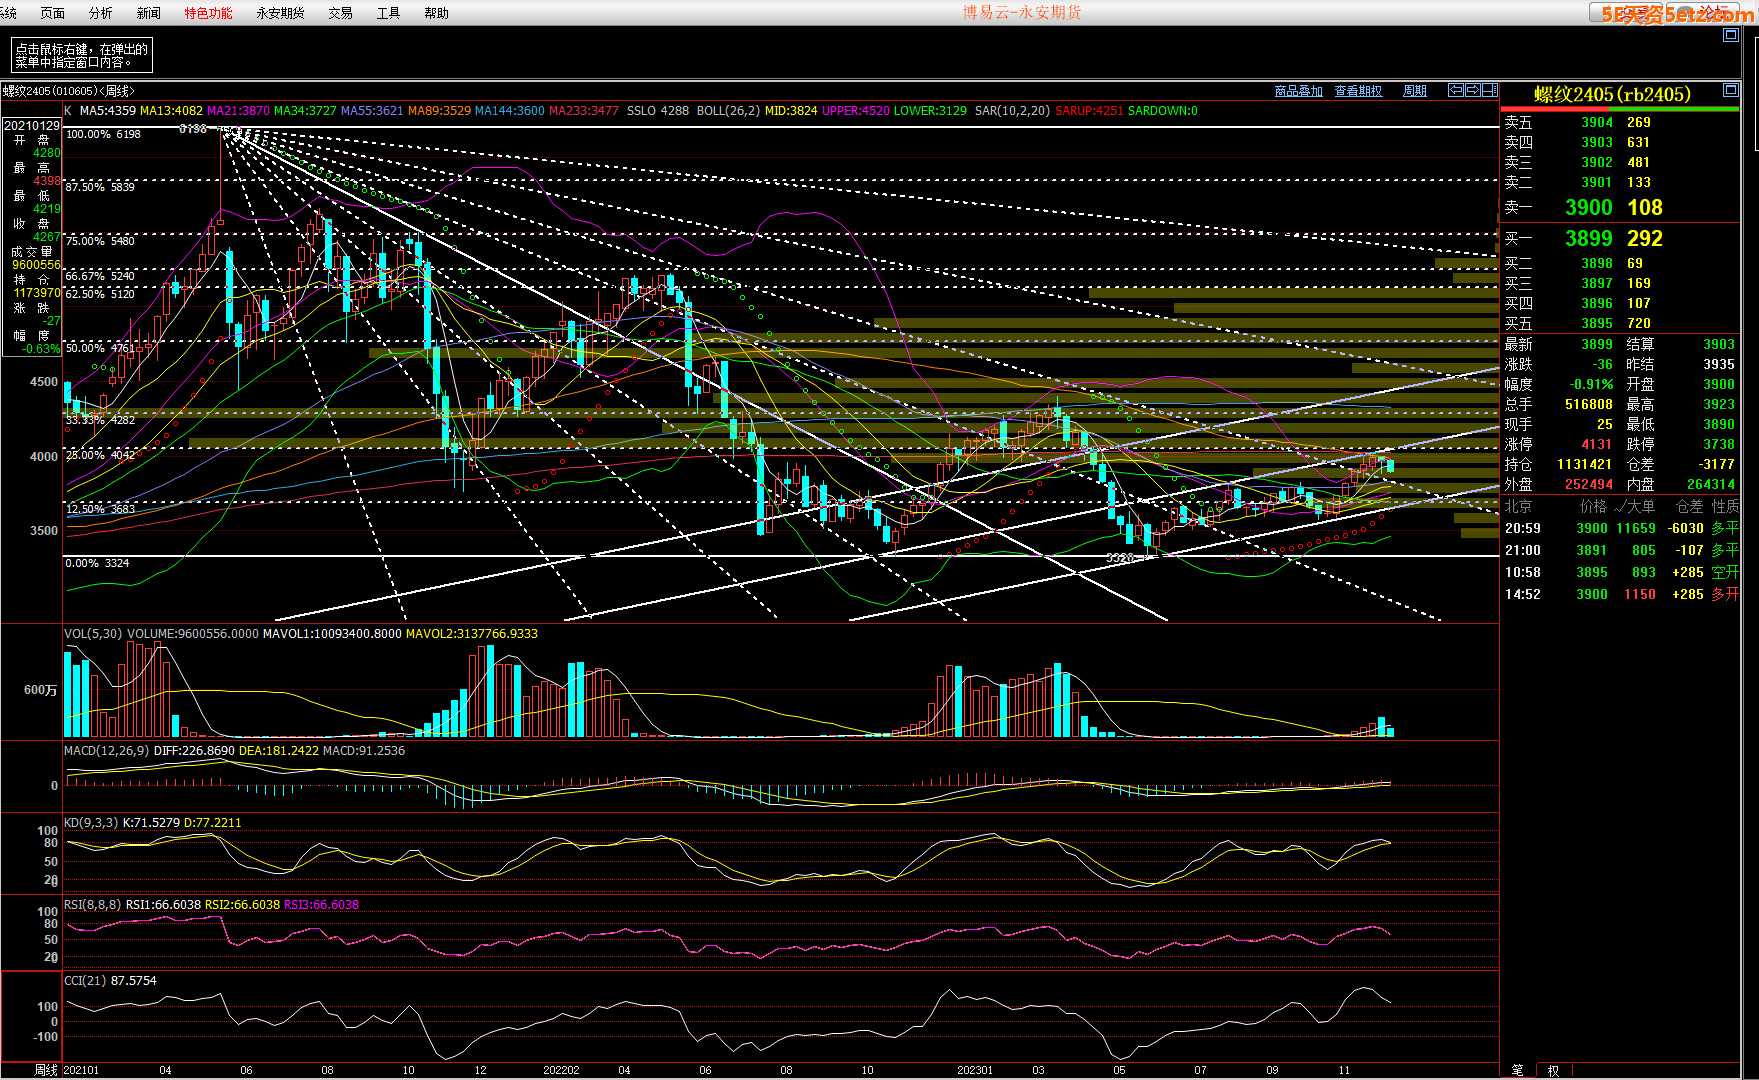
Task: Click the SAR(10,2,20) indicator label
Action: point(1011,111)
